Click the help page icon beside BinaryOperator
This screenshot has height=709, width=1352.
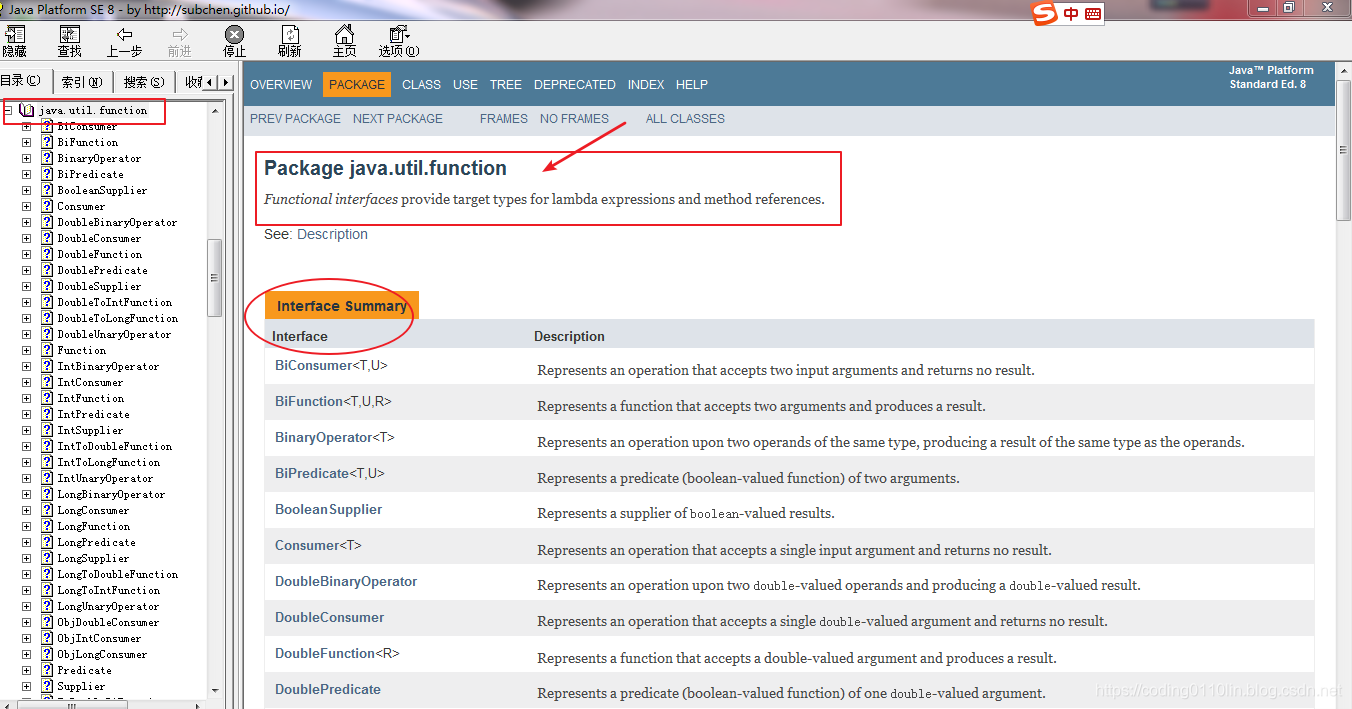[47, 158]
